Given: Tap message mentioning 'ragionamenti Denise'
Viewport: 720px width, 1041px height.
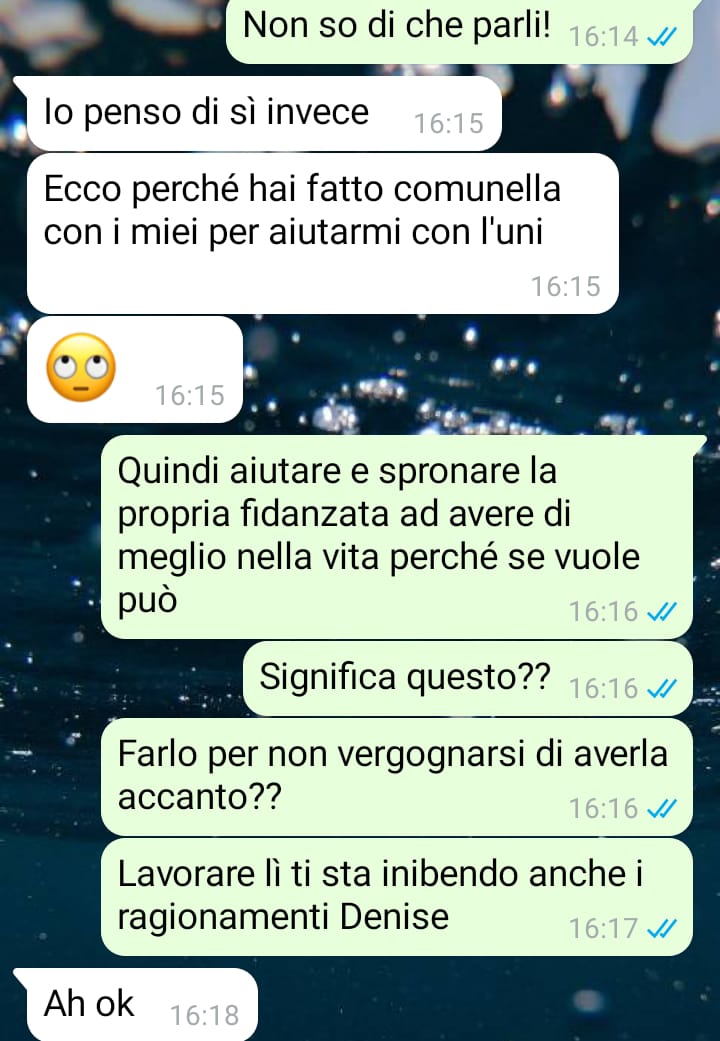Looking at the screenshot, I should pyautogui.click(x=397, y=897).
